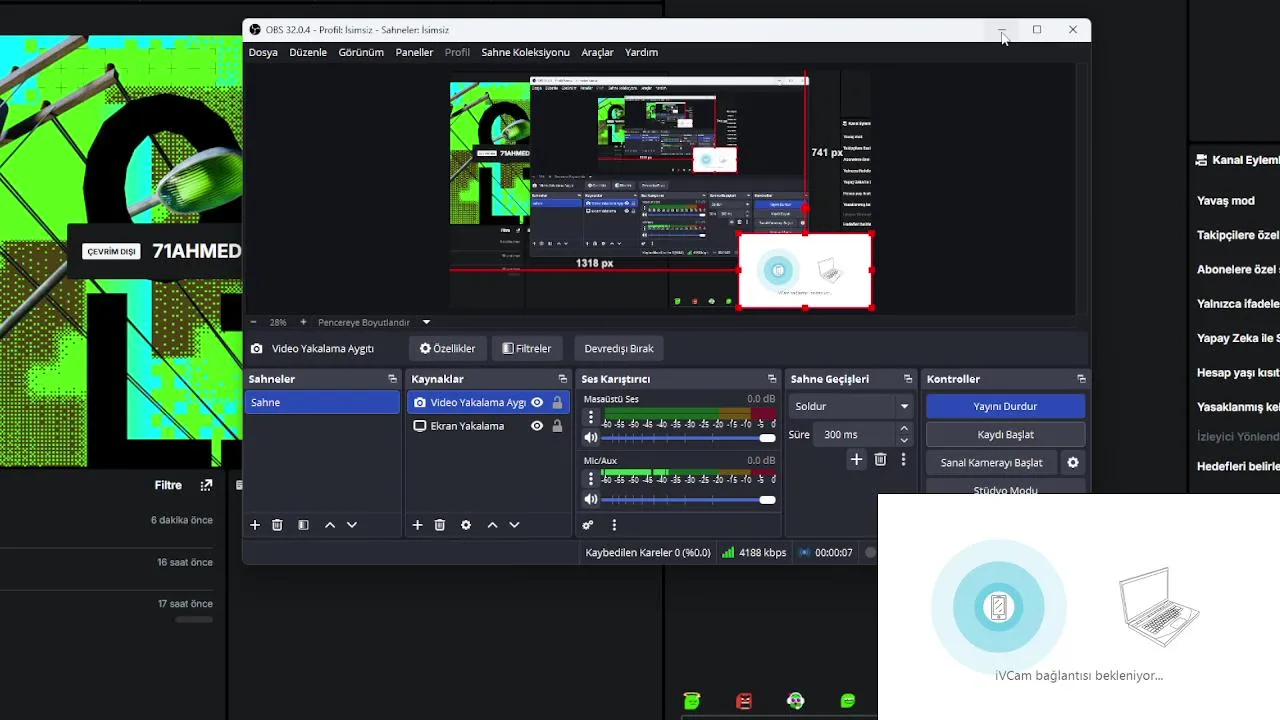This screenshot has width=1280, height=720.
Task: Open Masaüstü Ses three-dot options menu
Action: coord(590,418)
